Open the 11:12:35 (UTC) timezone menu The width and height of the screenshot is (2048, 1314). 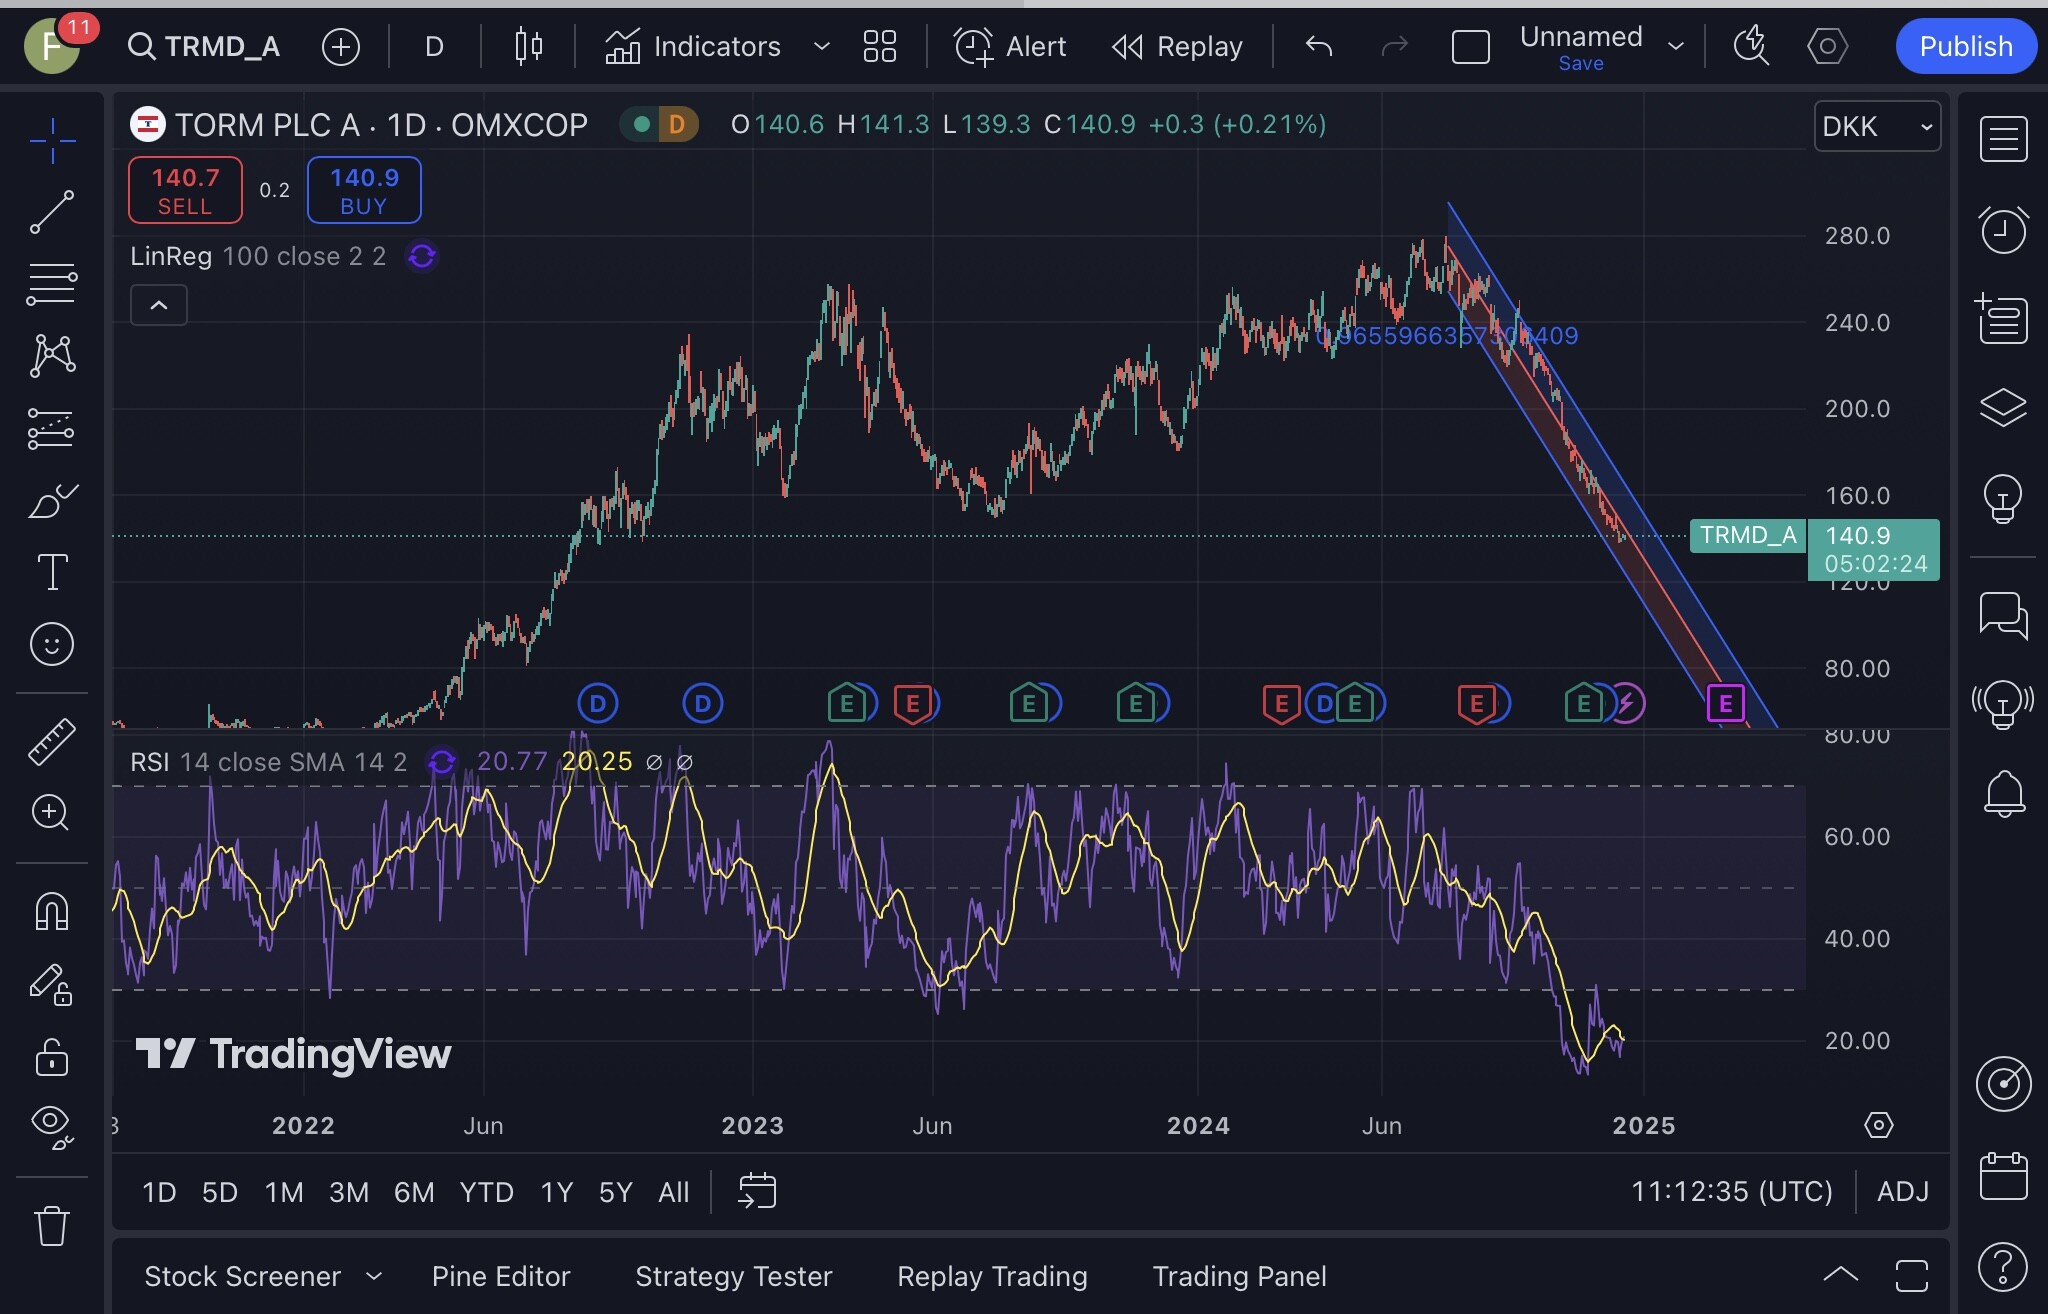[1732, 1192]
